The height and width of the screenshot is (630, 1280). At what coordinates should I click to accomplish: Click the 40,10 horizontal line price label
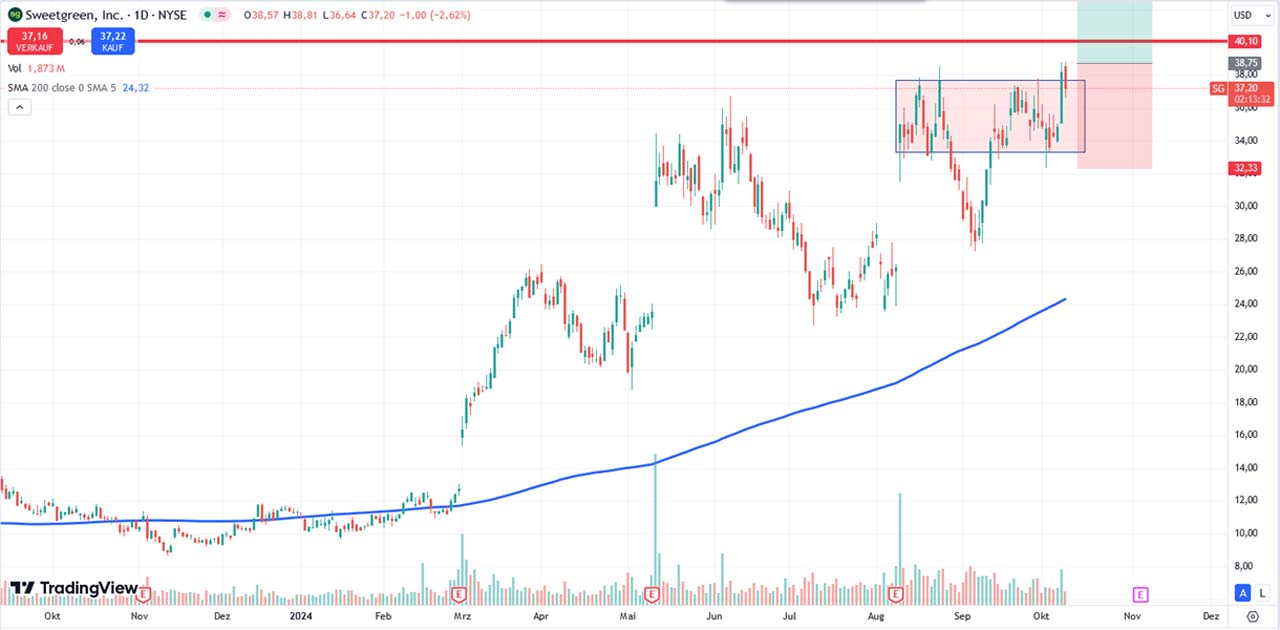click(x=1246, y=41)
